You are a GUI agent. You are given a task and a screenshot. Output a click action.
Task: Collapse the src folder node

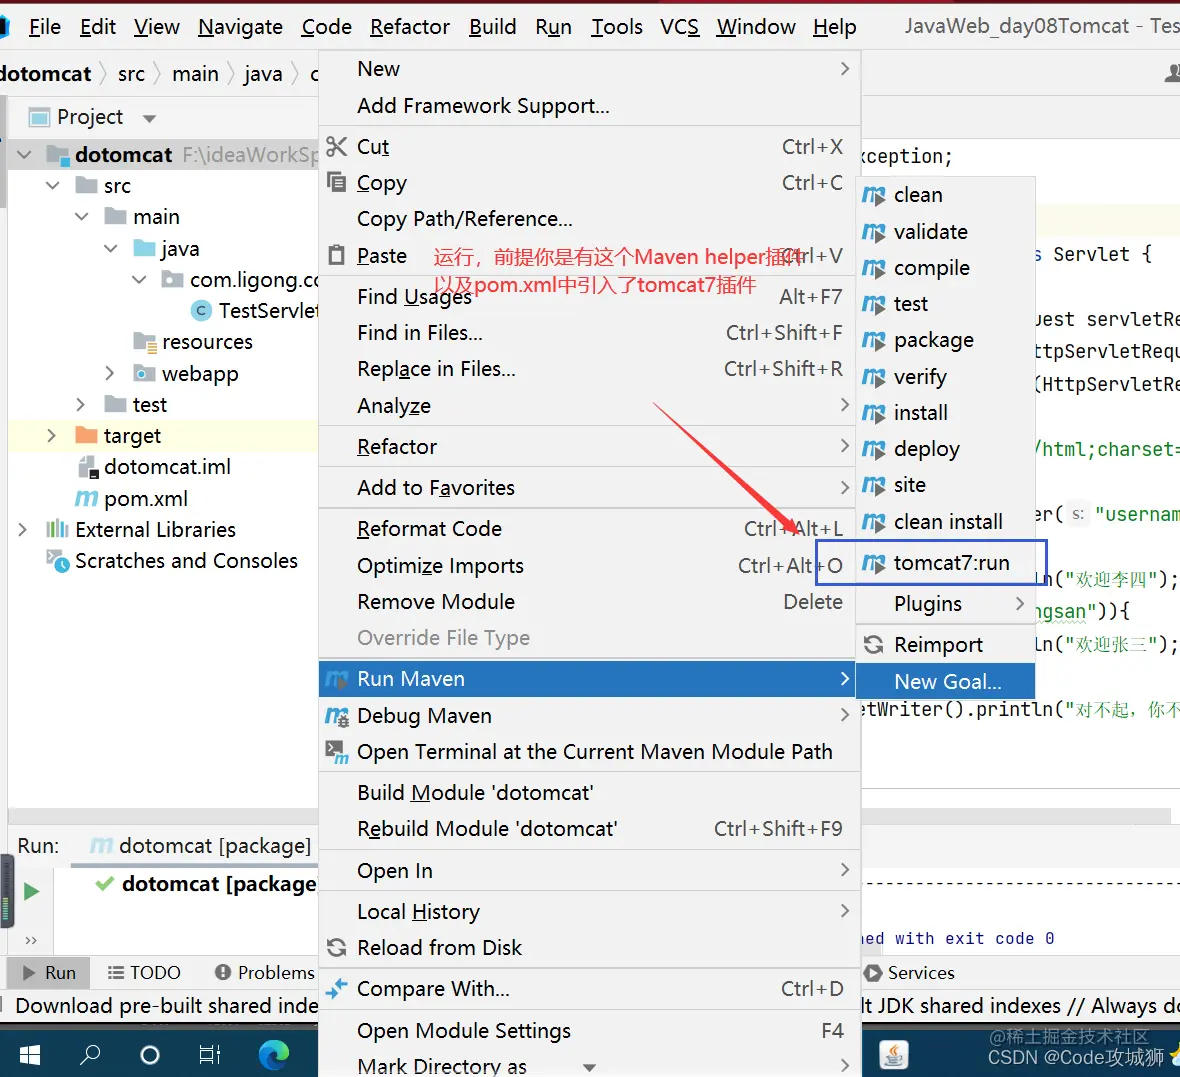click(x=53, y=186)
